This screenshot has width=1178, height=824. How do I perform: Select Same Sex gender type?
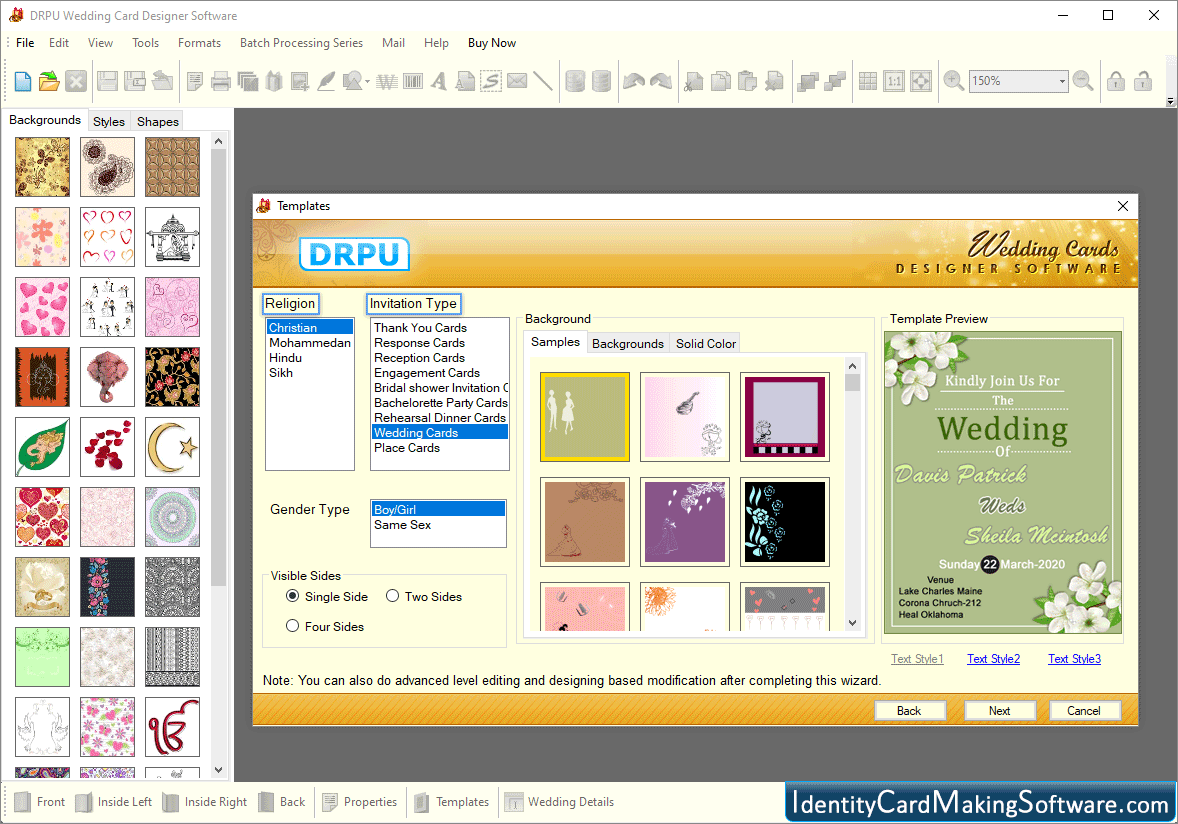tap(438, 525)
